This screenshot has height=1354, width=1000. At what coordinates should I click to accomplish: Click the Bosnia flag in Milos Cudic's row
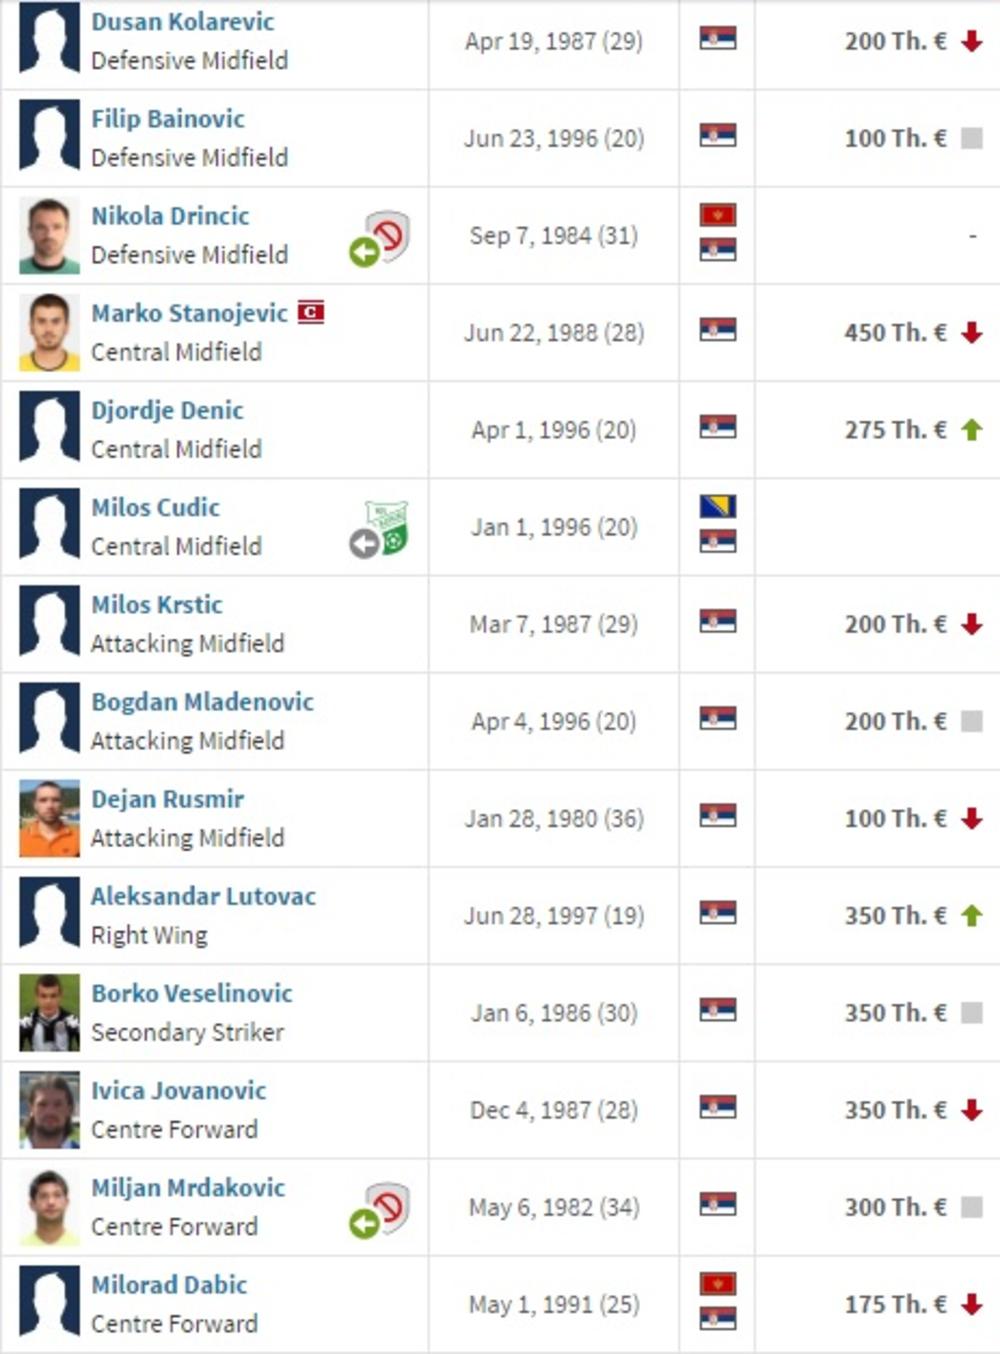pos(718,506)
